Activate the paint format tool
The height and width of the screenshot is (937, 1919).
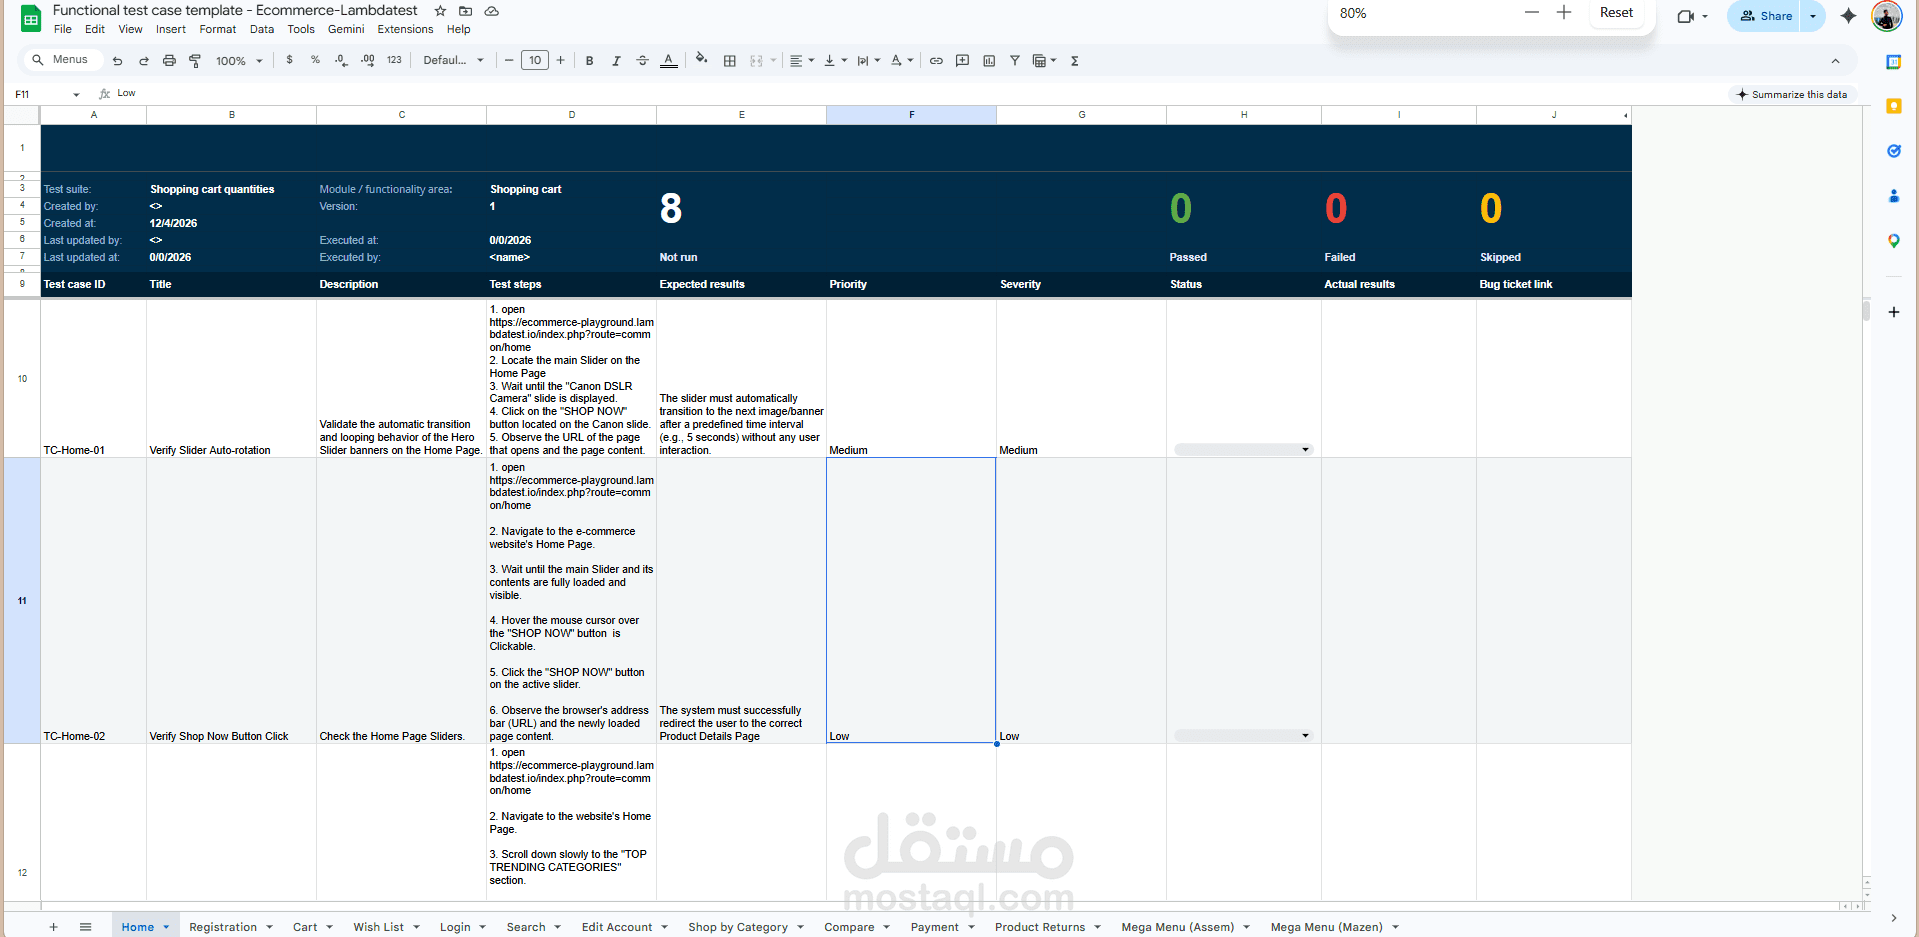coord(195,61)
